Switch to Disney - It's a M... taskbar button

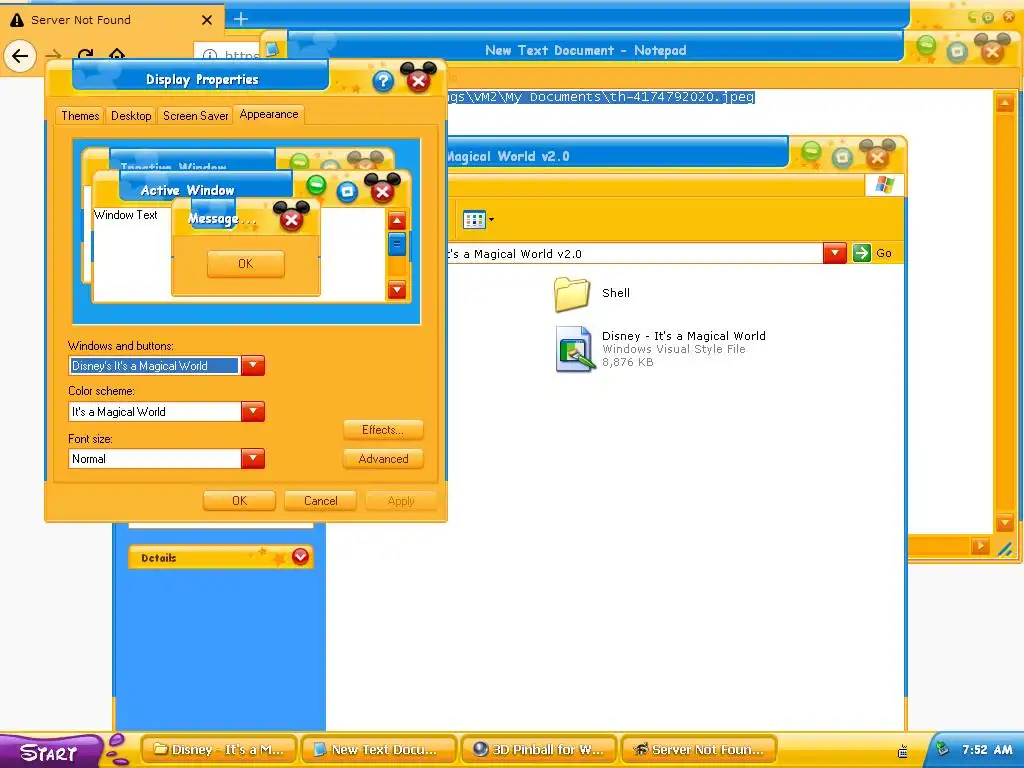[218, 750]
